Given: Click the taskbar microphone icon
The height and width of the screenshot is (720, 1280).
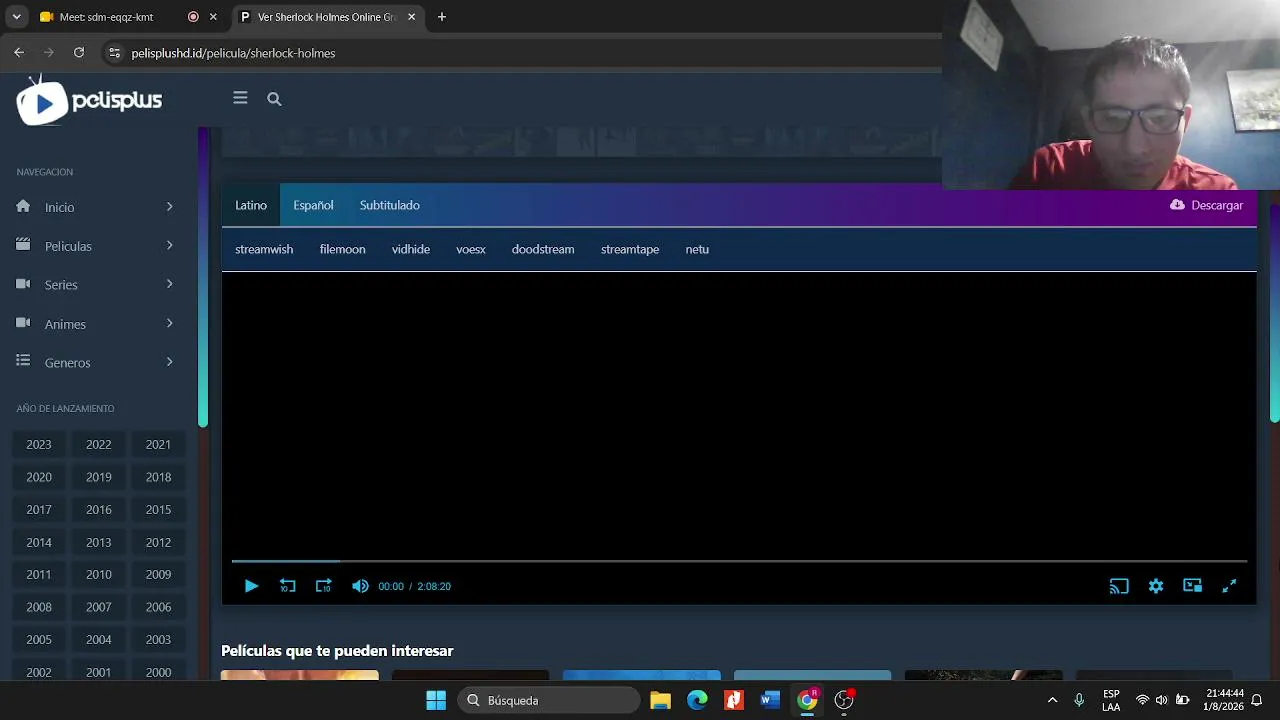Looking at the screenshot, I should [1079, 700].
